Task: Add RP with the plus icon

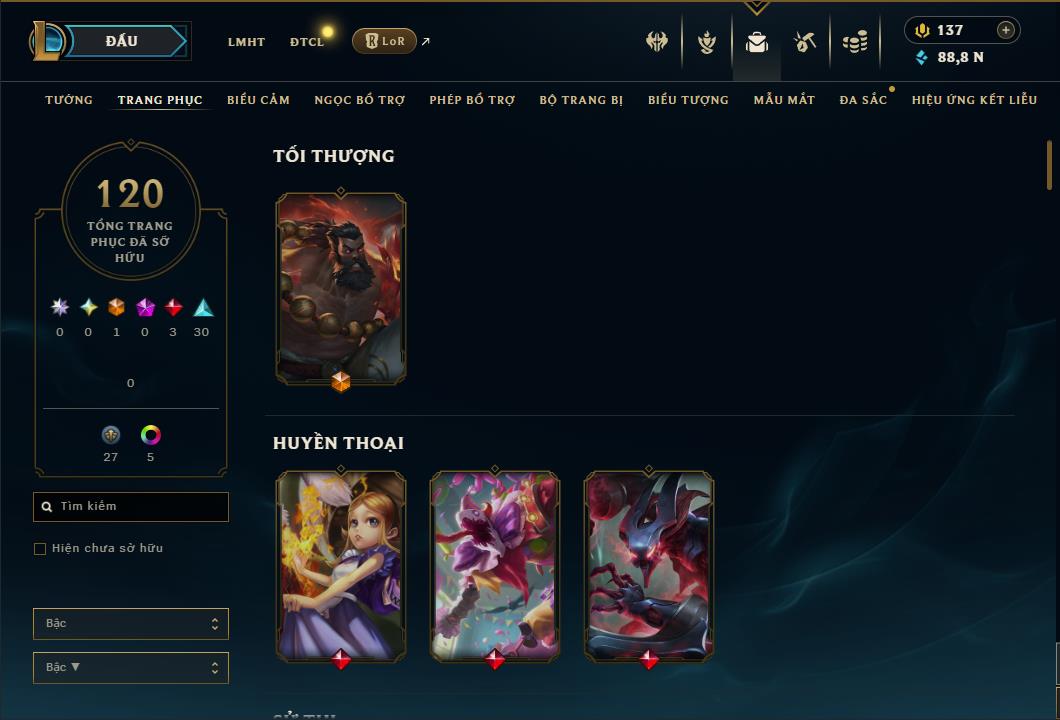Action: (x=1006, y=30)
